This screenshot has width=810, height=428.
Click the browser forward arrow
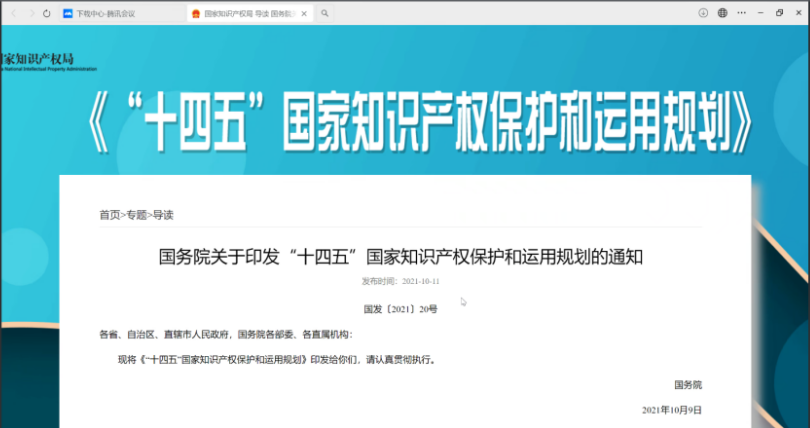29,13
